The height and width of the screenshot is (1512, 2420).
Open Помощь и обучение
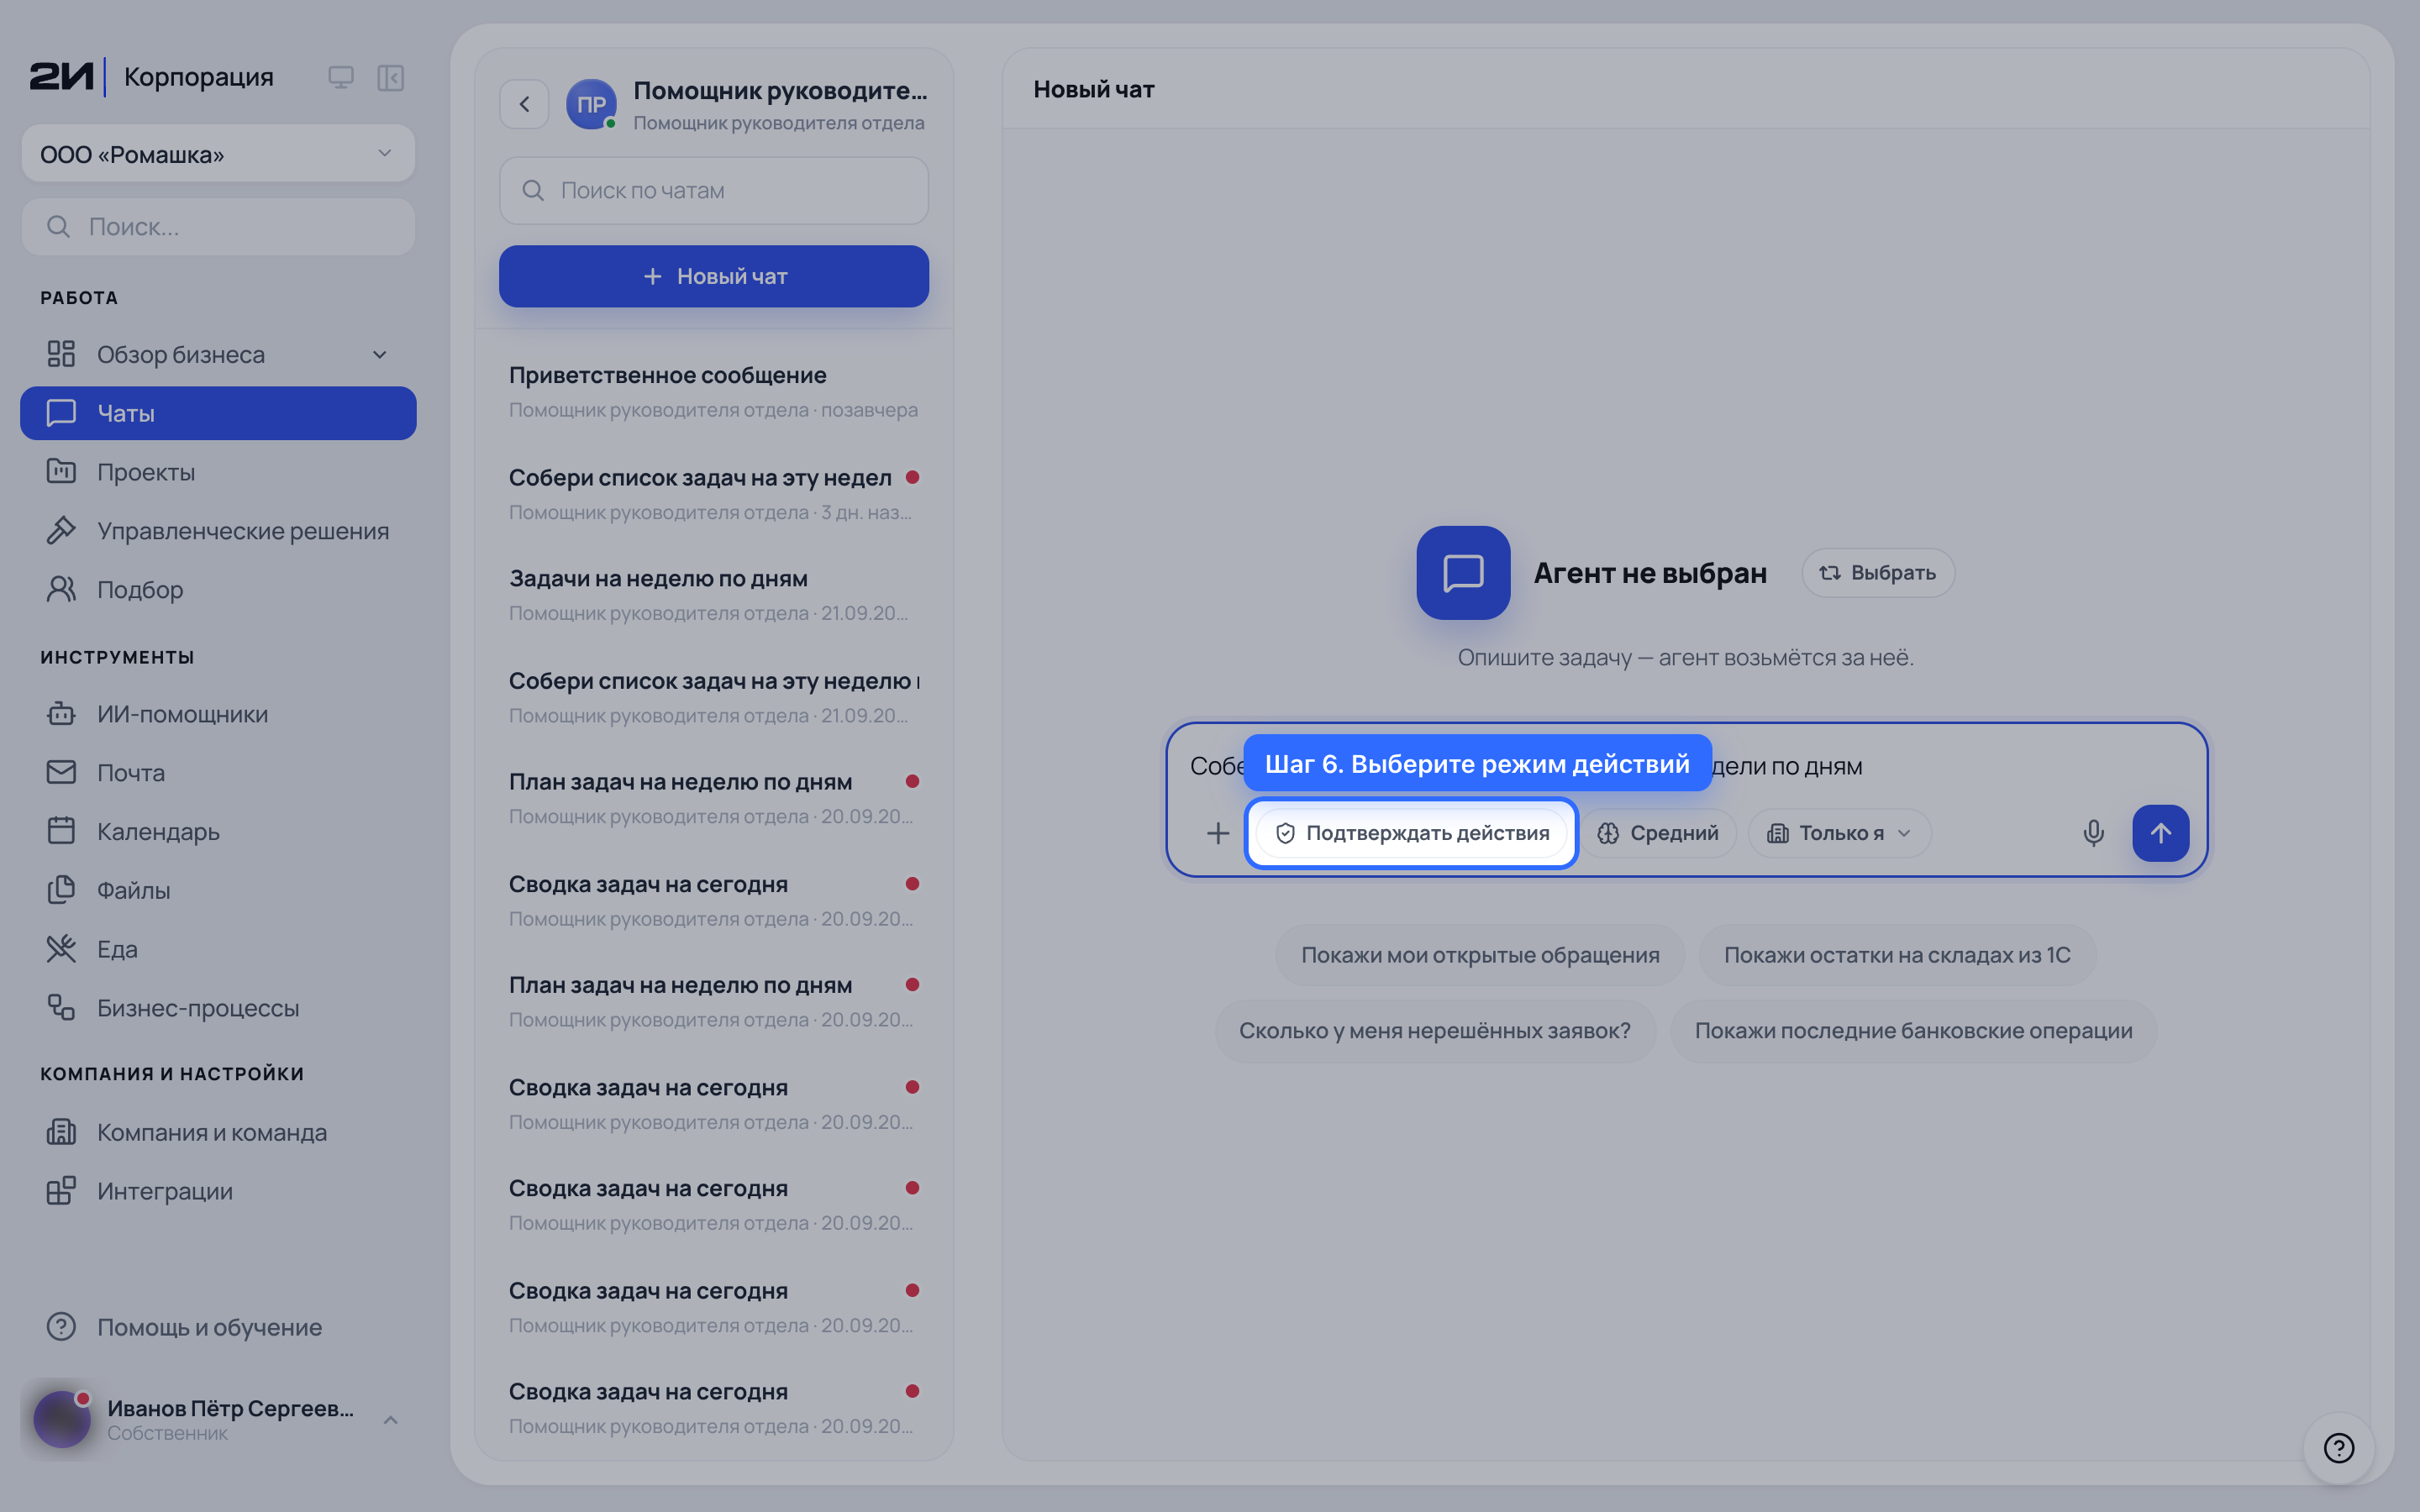218,1327
